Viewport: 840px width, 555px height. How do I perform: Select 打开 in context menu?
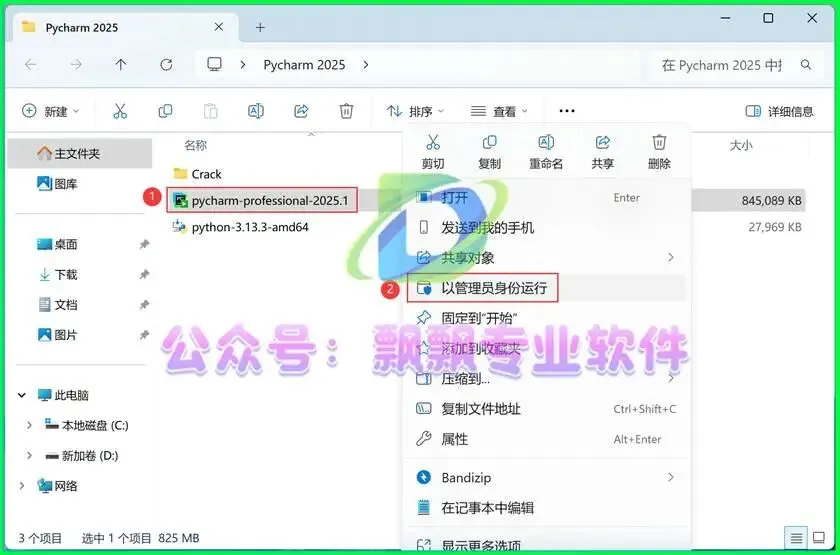(548, 198)
